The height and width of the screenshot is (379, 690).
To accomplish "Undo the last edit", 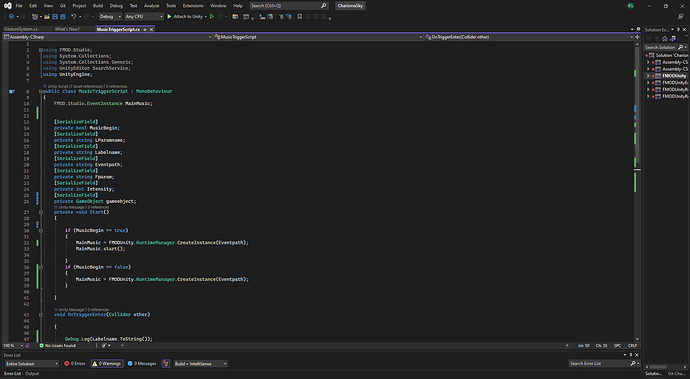I will click(x=73, y=17).
